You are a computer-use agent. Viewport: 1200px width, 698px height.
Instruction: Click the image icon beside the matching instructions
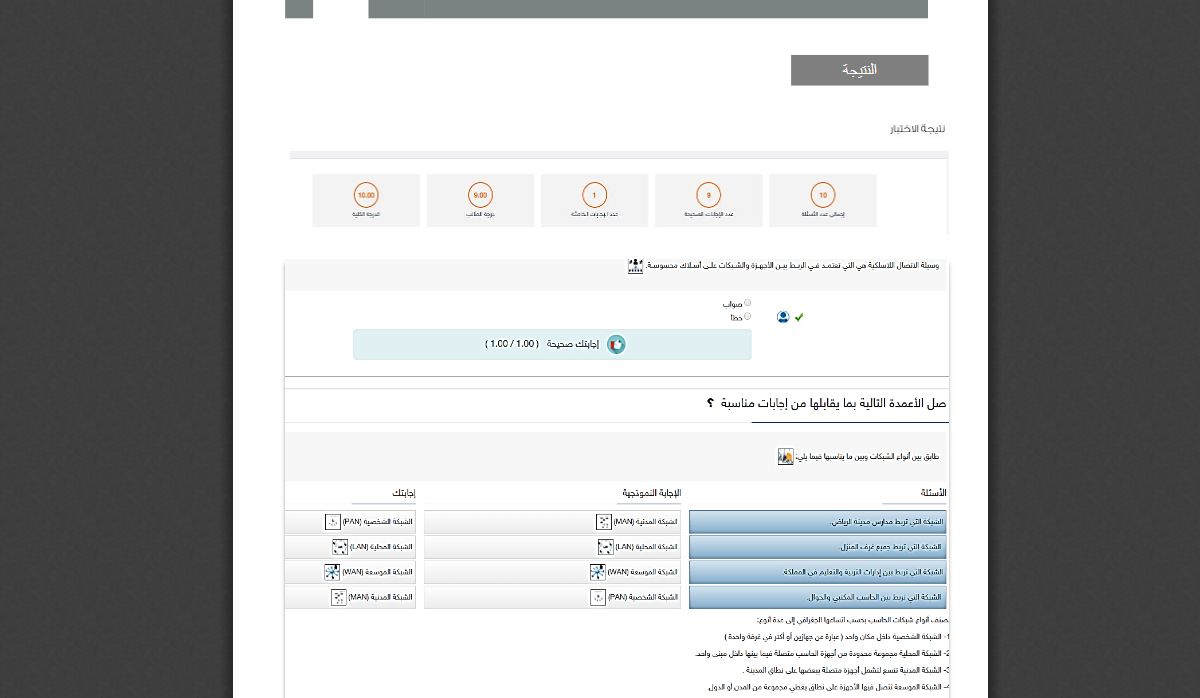point(786,456)
